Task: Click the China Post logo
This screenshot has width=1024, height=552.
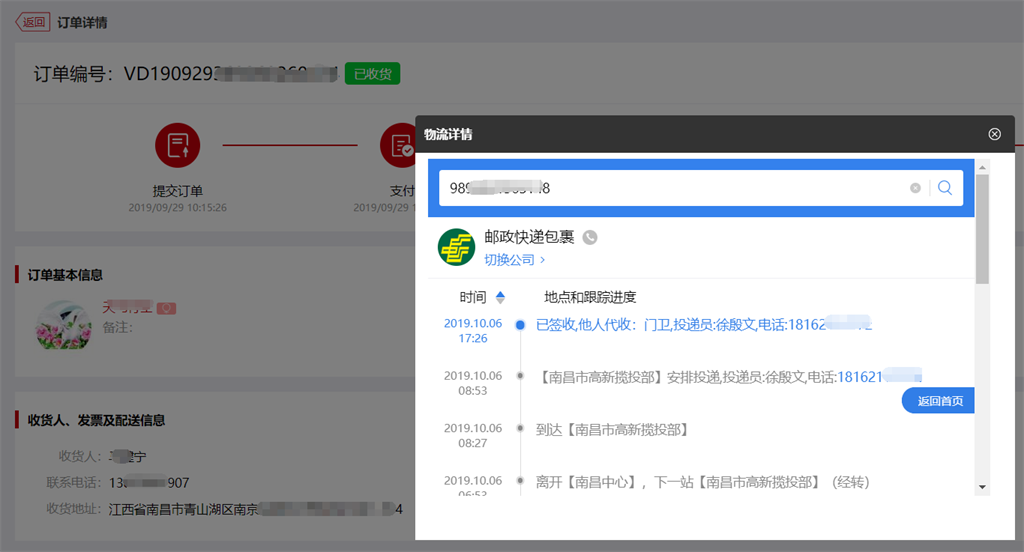Action: coord(456,247)
